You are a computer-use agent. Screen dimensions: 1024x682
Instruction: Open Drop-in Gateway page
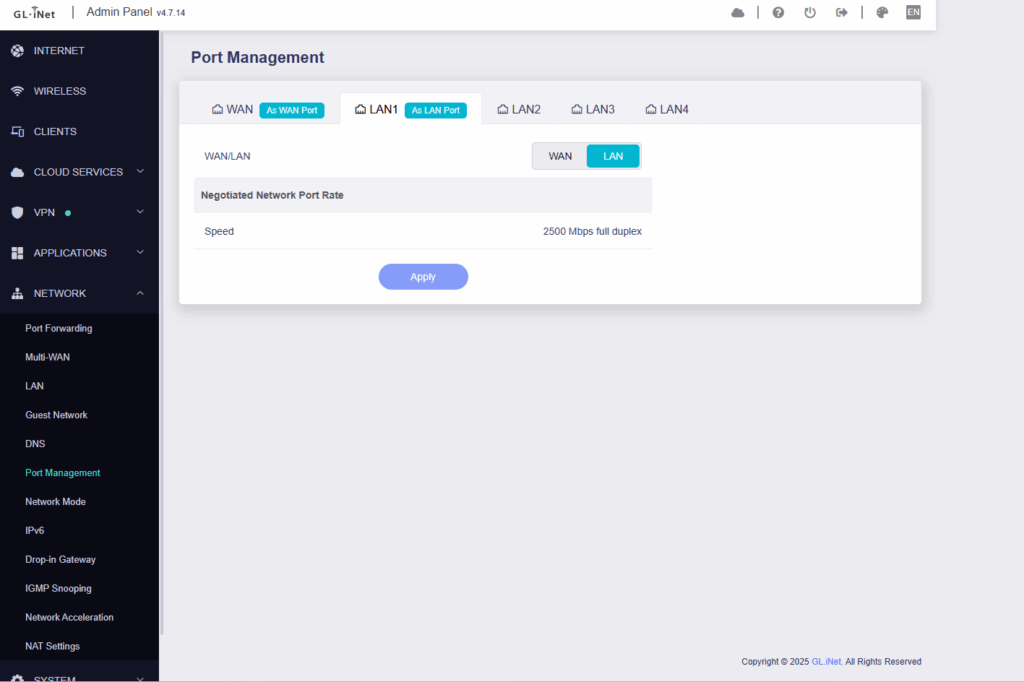click(60, 559)
